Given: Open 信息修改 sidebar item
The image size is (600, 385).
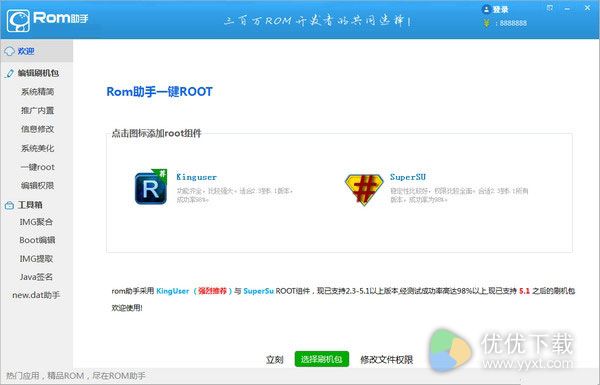Looking at the screenshot, I should (x=38, y=129).
